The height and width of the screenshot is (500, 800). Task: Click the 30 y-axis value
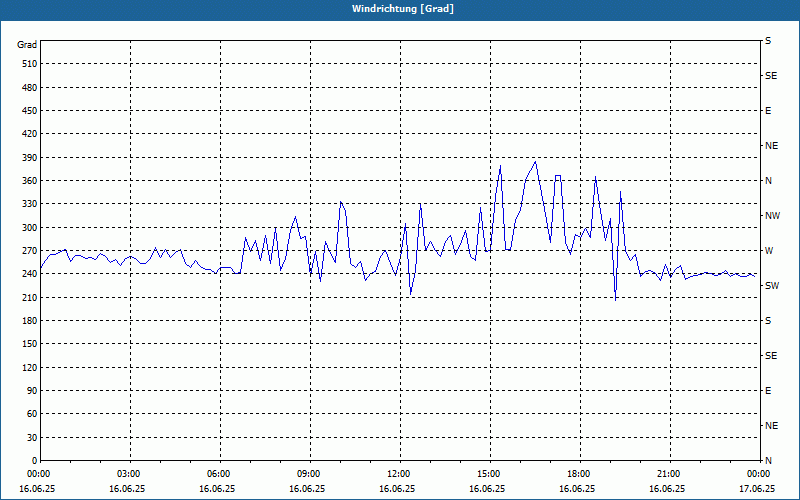tap(31, 438)
